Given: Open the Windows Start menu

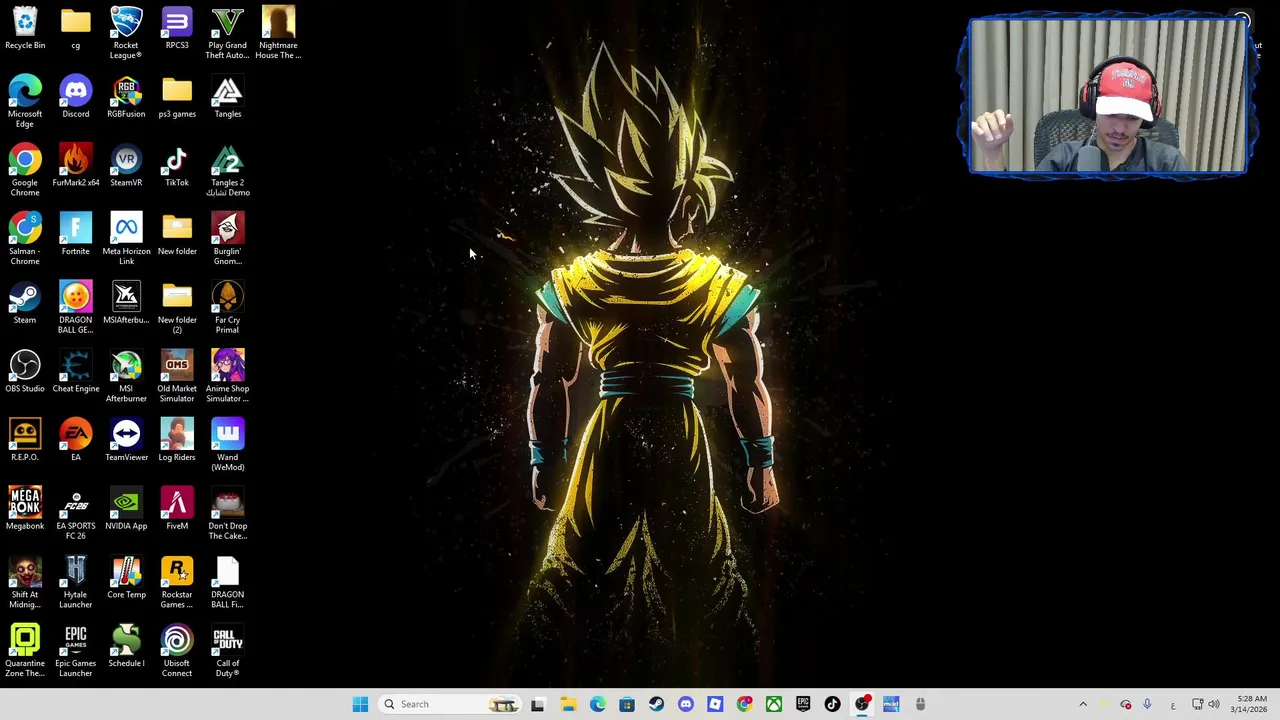Looking at the screenshot, I should [x=360, y=704].
